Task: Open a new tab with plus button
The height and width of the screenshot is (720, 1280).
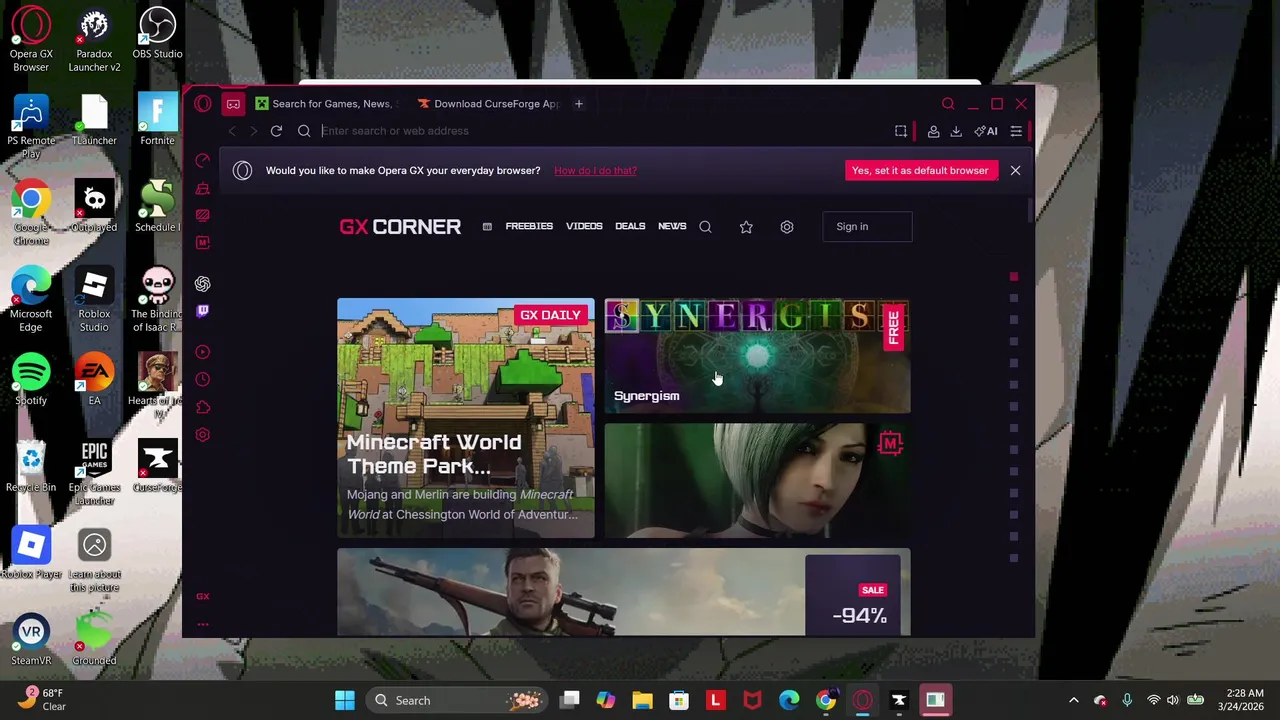Action: coord(578,104)
